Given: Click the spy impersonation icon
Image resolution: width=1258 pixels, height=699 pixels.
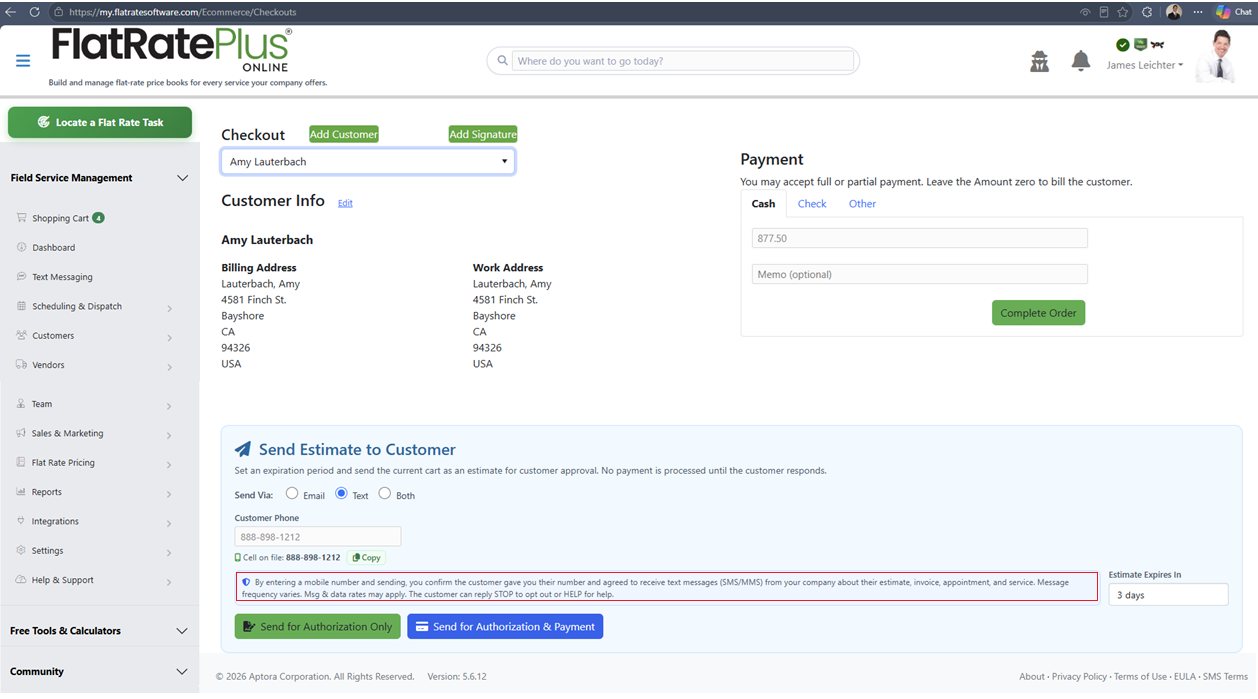Looking at the screenshot, I should coord(1040,62).
